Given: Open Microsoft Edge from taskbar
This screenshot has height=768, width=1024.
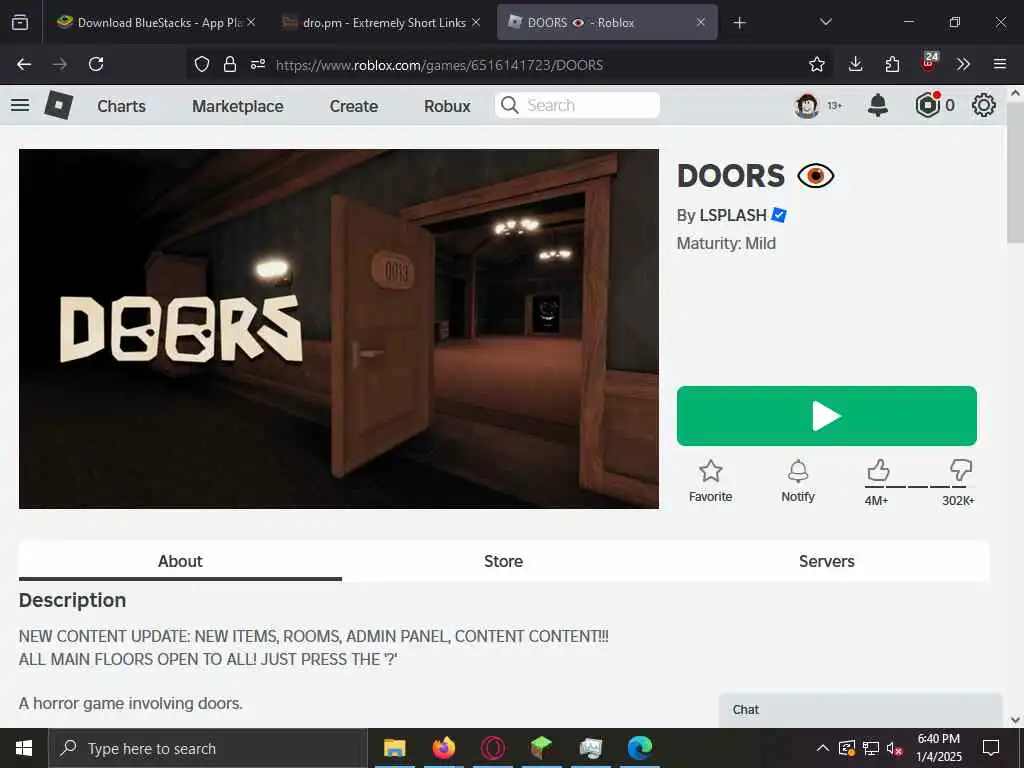Looking at the screenshot, I should [639, 748].
